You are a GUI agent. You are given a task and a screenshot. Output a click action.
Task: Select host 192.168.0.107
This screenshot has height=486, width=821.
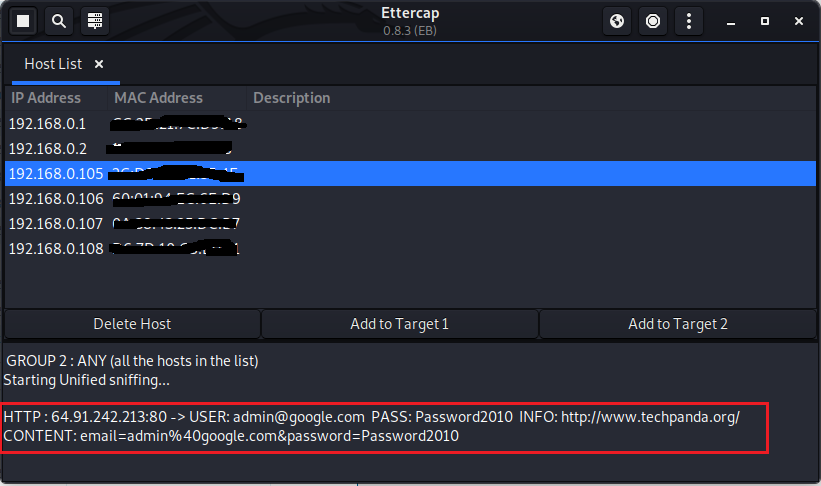[56, 224]
